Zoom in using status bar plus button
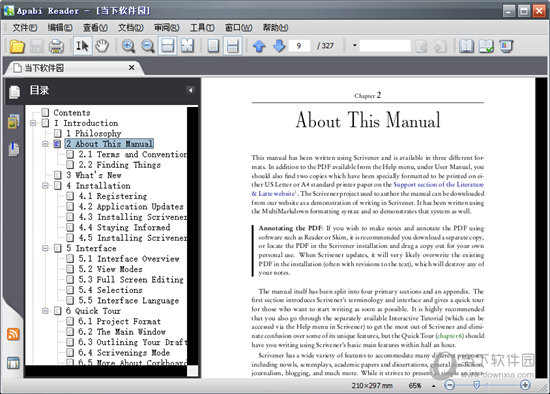The height and width of the screenshot is (394, 550). (x=525, y=385)
